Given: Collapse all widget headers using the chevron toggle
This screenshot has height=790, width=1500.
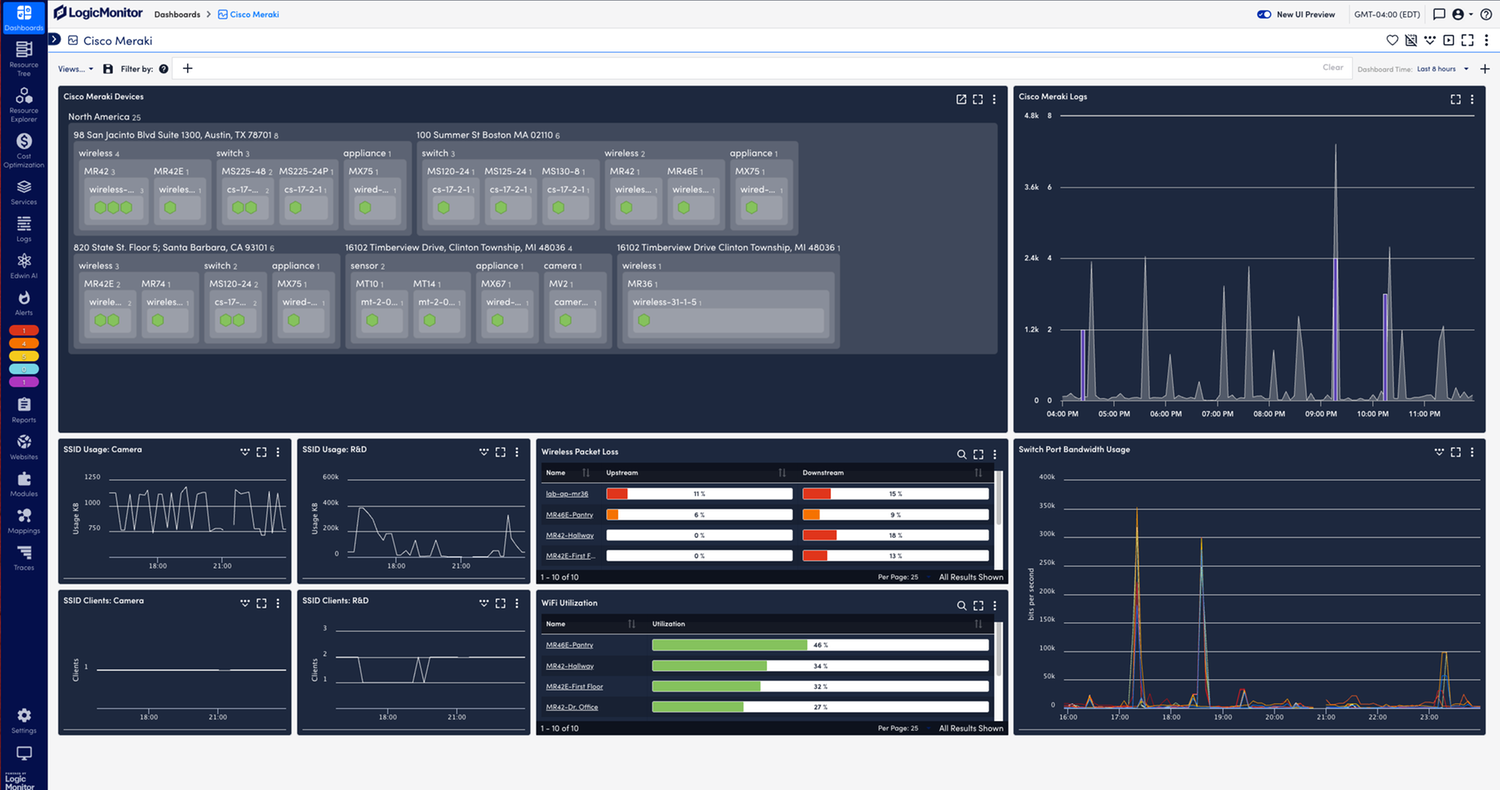Looking at the screenshot, I should [1430, 40].
